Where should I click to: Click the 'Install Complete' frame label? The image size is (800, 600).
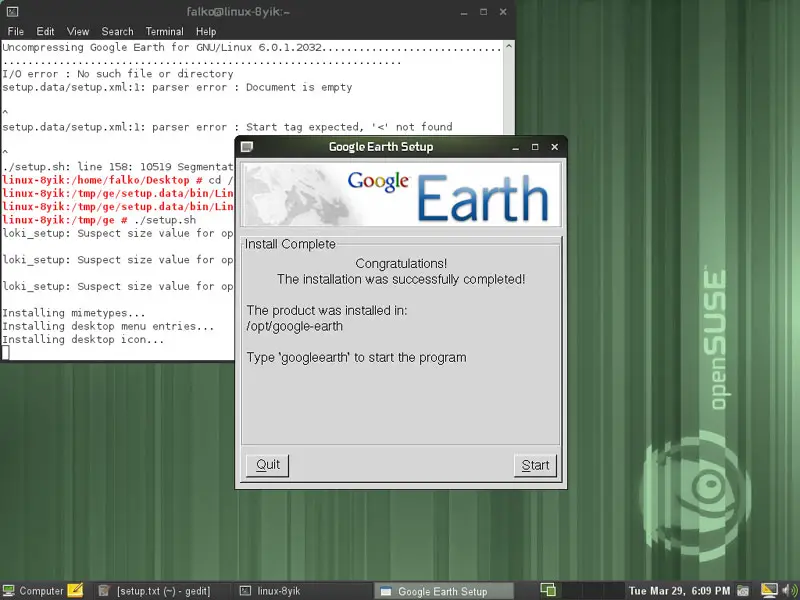290,244
